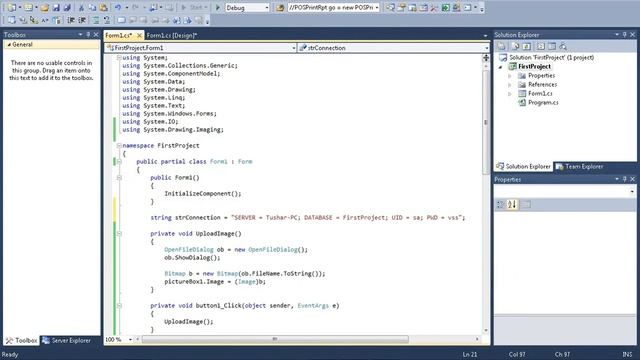640x360 pixels.
Task: Select the Server Explorer tab
Action: click(x=67, y=340)
